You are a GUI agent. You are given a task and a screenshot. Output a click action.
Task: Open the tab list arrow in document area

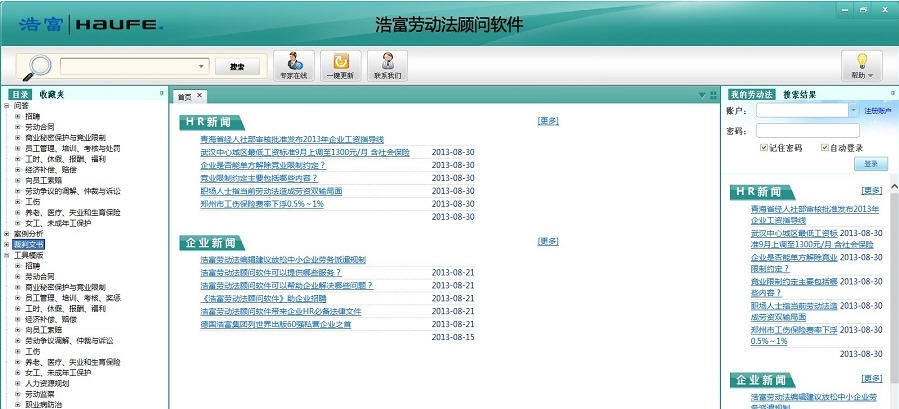pos(702,95)
